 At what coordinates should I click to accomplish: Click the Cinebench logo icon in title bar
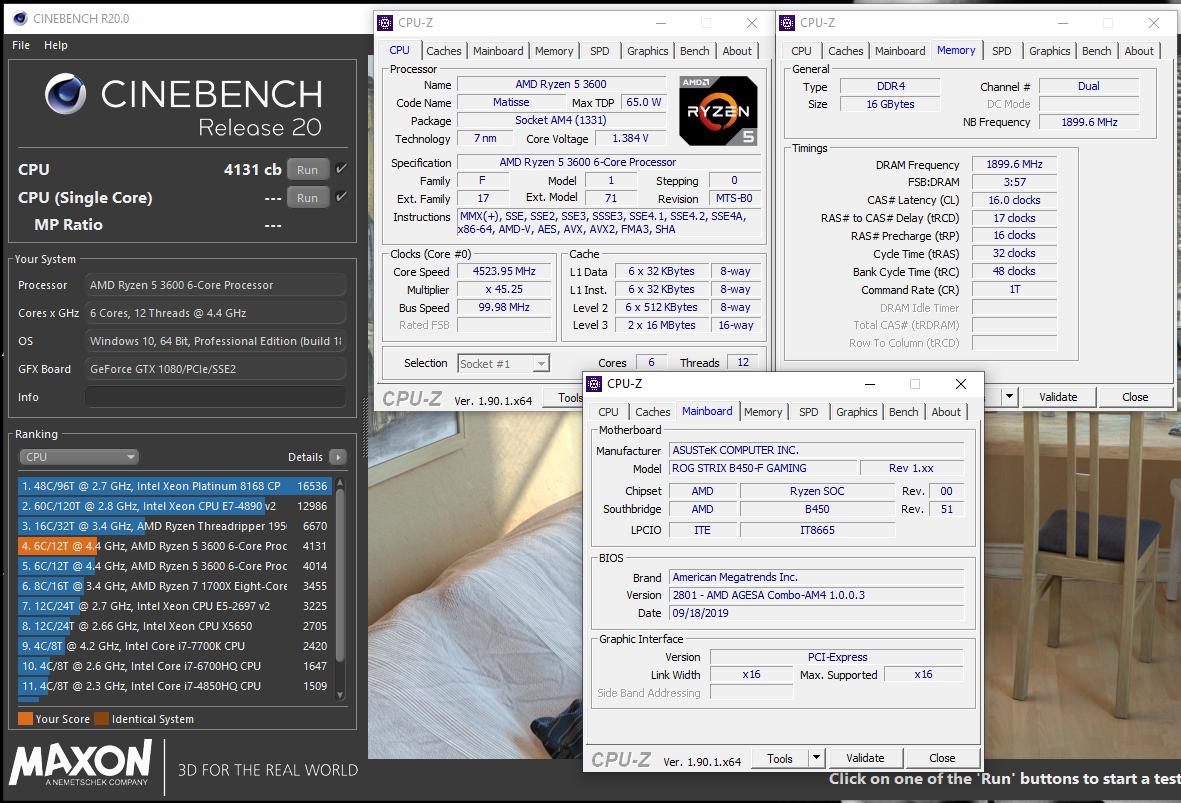pos(20,18)
